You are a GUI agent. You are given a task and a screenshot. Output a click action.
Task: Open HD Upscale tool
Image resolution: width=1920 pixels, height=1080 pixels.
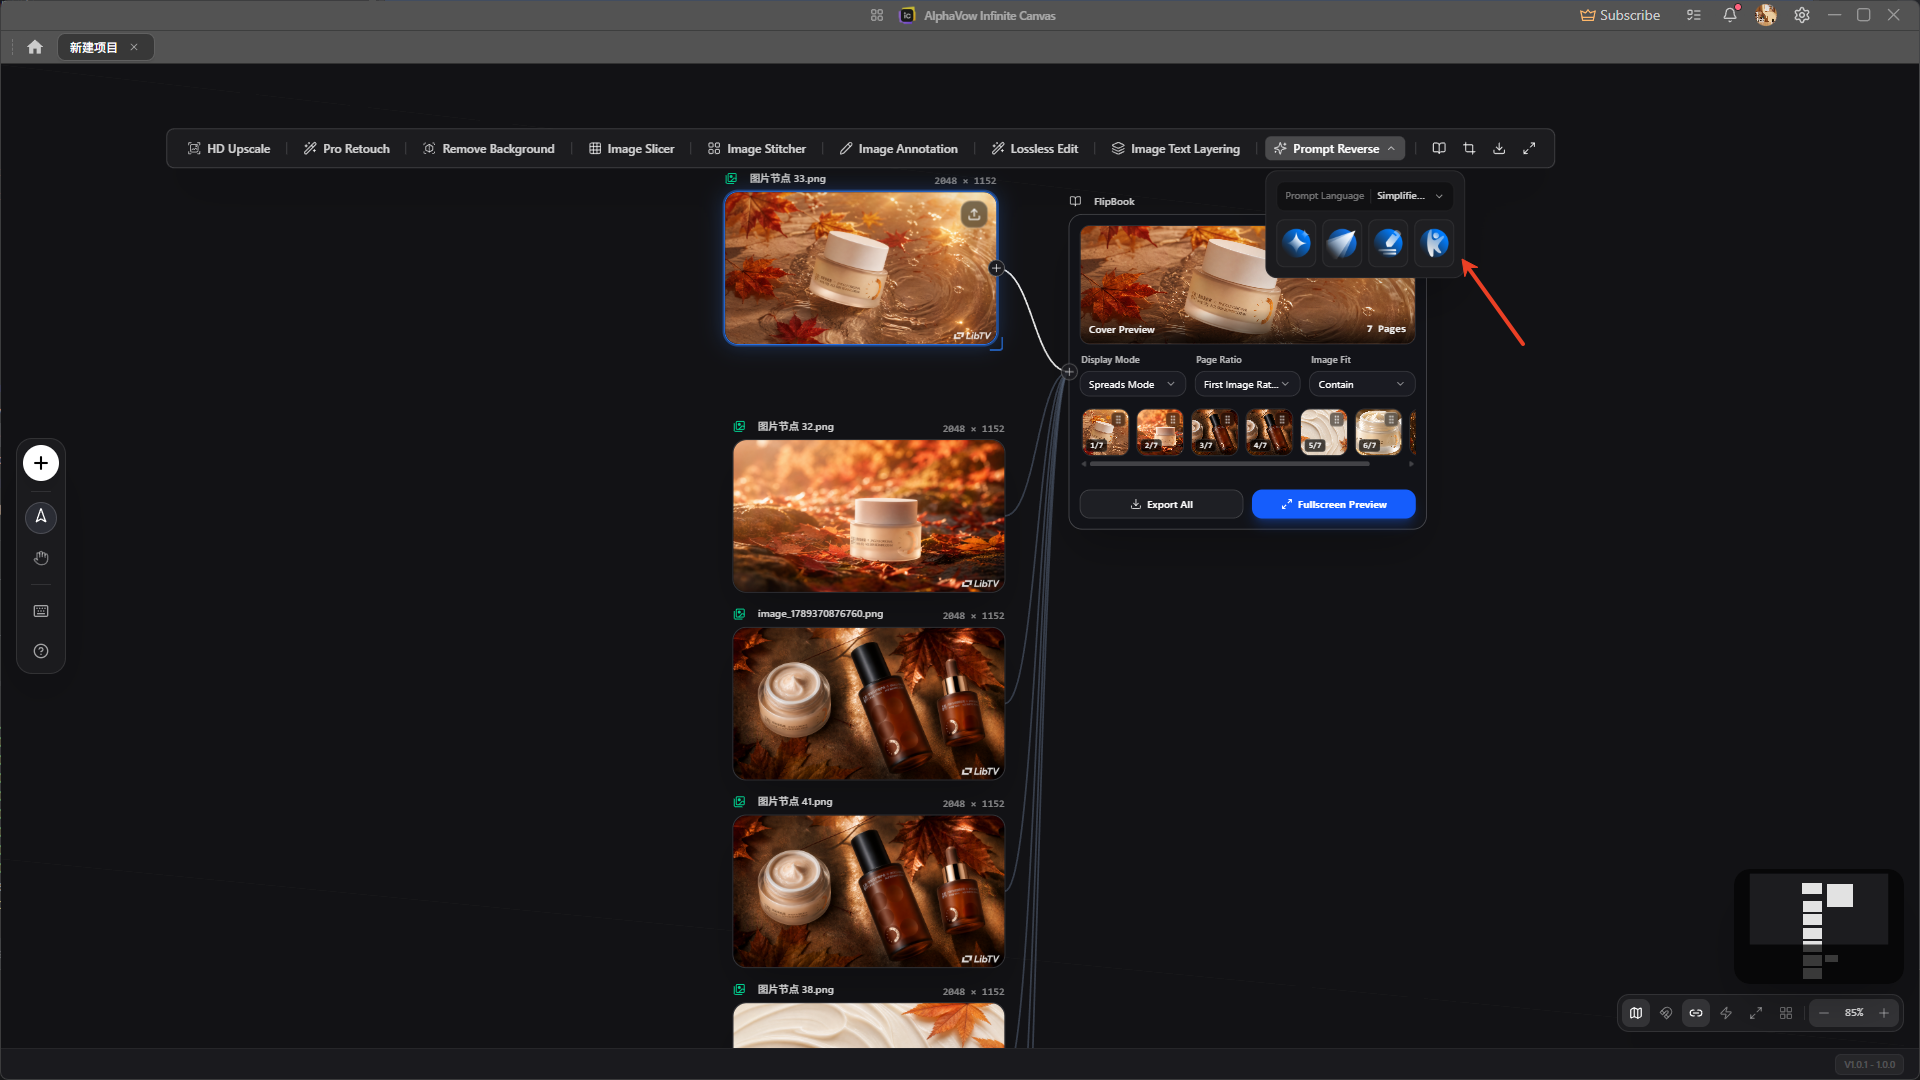[x=229, y=148]
